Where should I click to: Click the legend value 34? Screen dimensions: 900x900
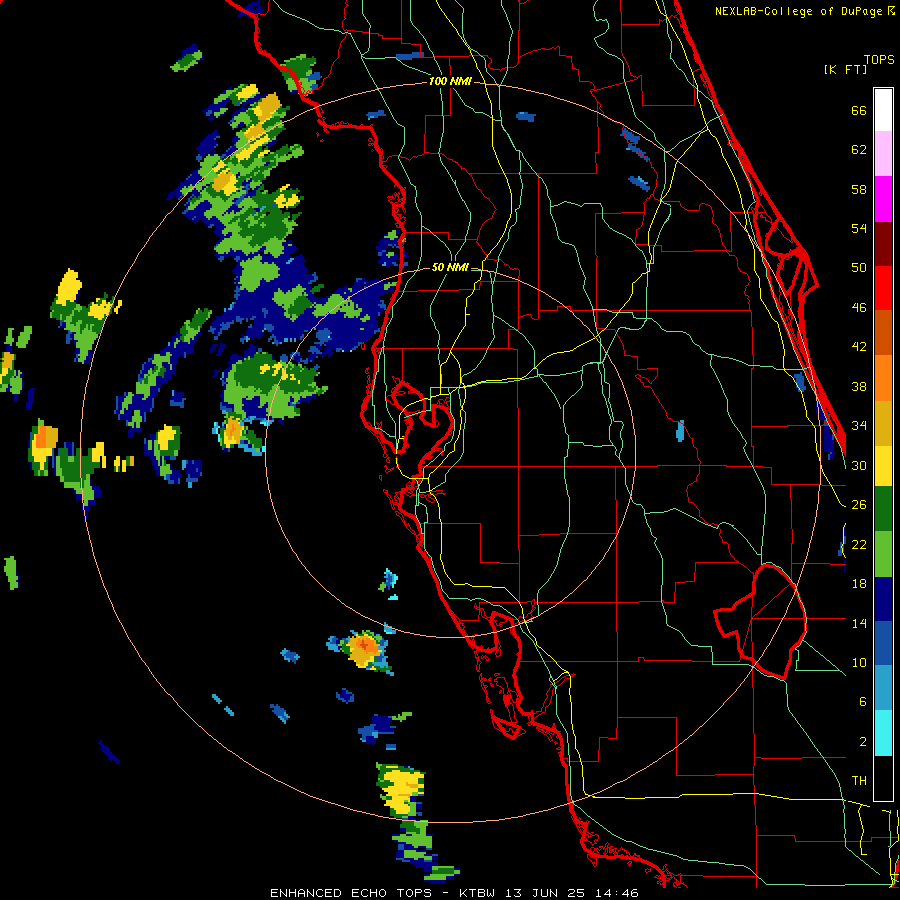pyautogui.click(x=859, y=426)
